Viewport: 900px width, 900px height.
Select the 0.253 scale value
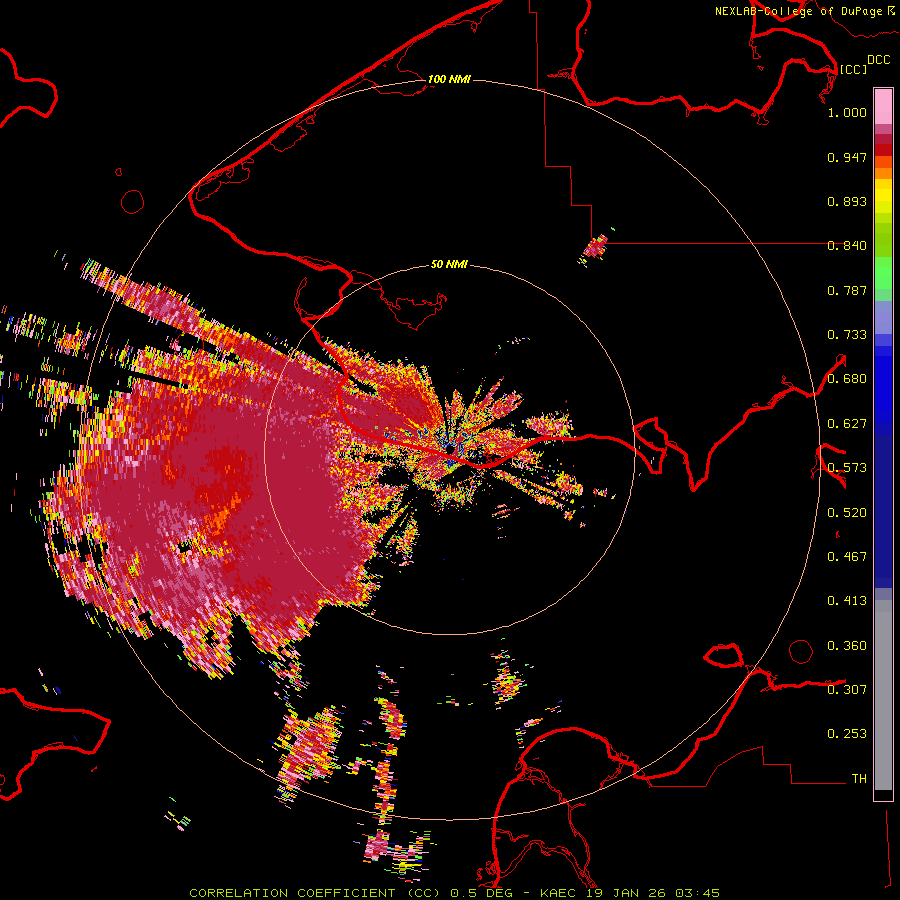tap(847, 734)
